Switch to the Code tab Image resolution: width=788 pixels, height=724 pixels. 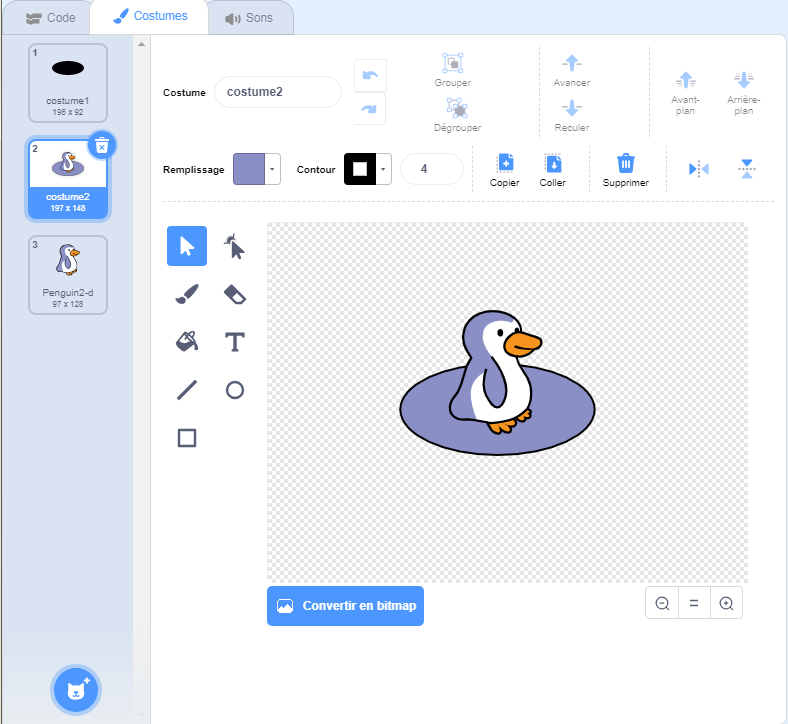coord(50,18)
